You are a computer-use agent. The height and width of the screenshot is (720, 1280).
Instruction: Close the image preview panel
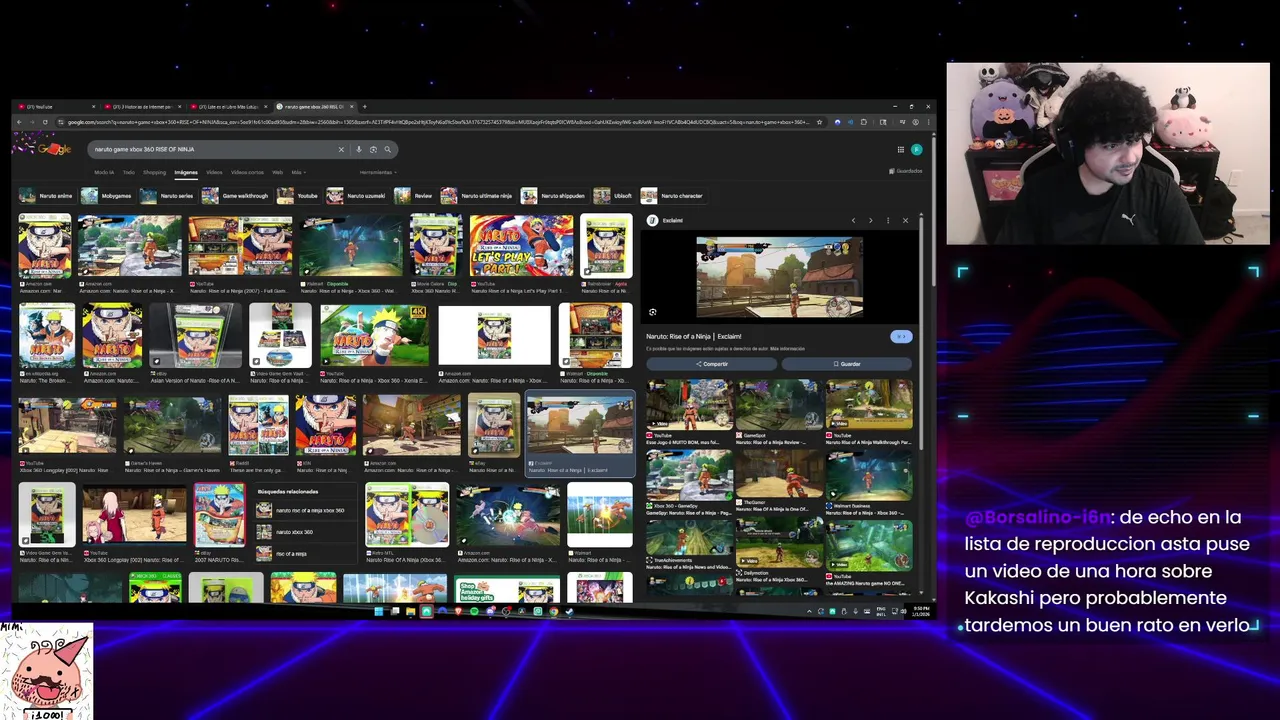905,220
